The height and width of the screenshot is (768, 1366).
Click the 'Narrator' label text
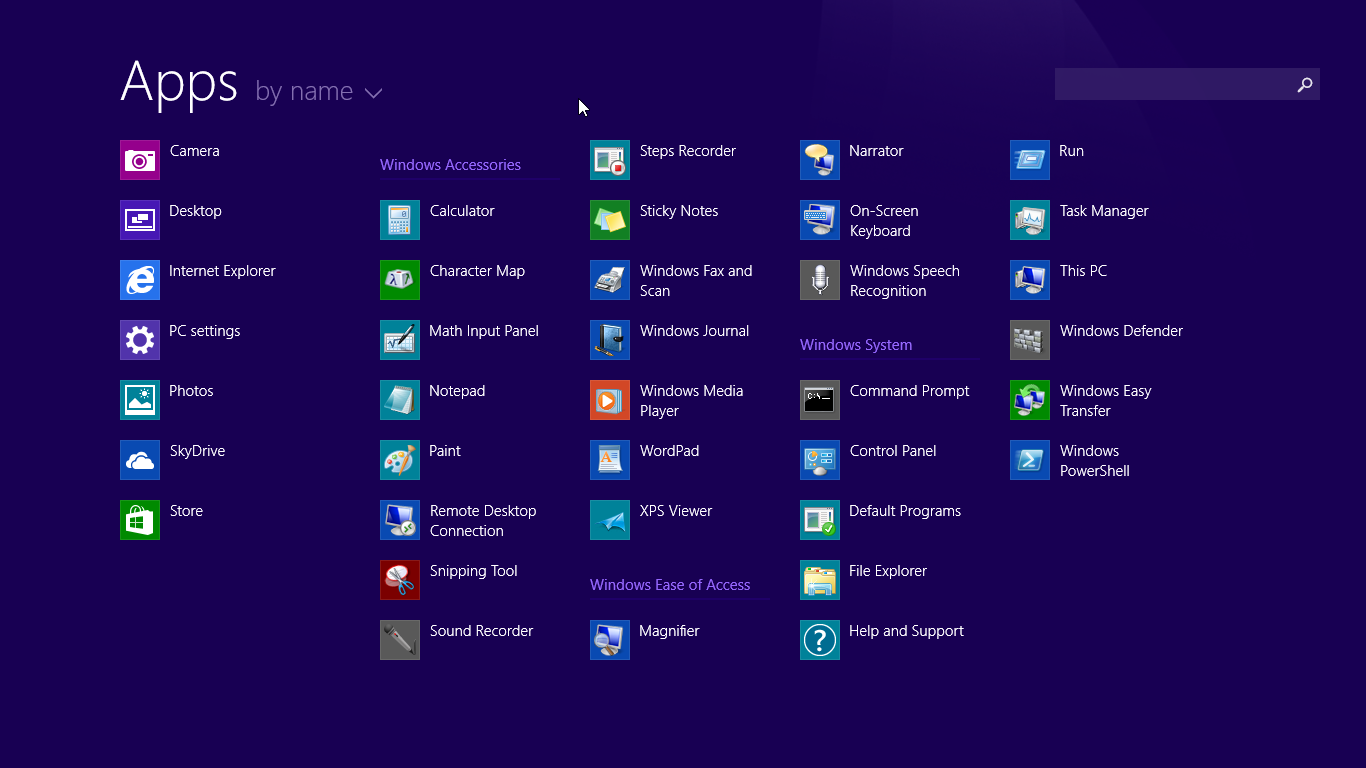(876, 151)
